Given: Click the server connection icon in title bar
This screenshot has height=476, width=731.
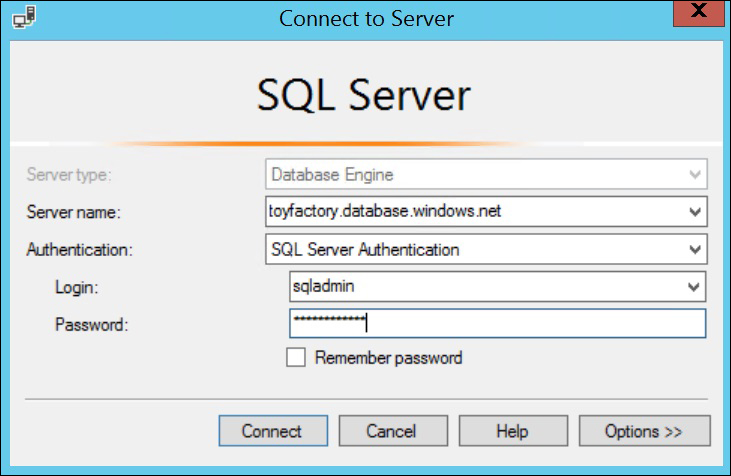Looking at the screenshot, I should point(24,17).
